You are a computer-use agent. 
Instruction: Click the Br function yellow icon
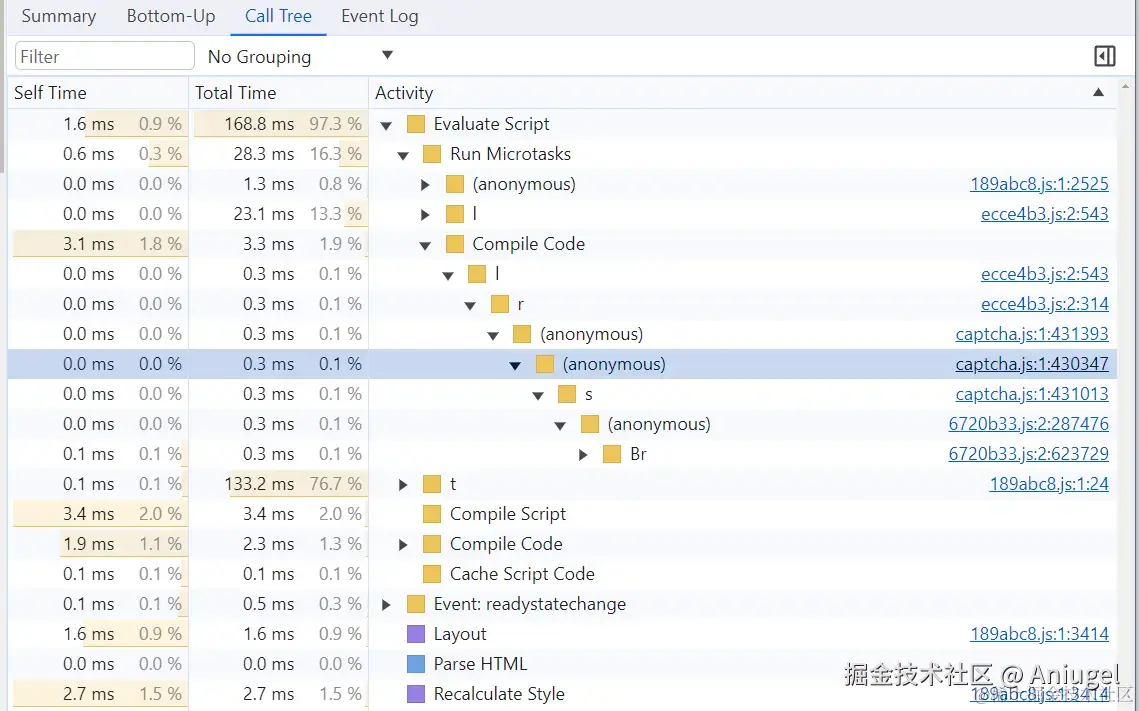pyautogui.click(x=612, y=454)
